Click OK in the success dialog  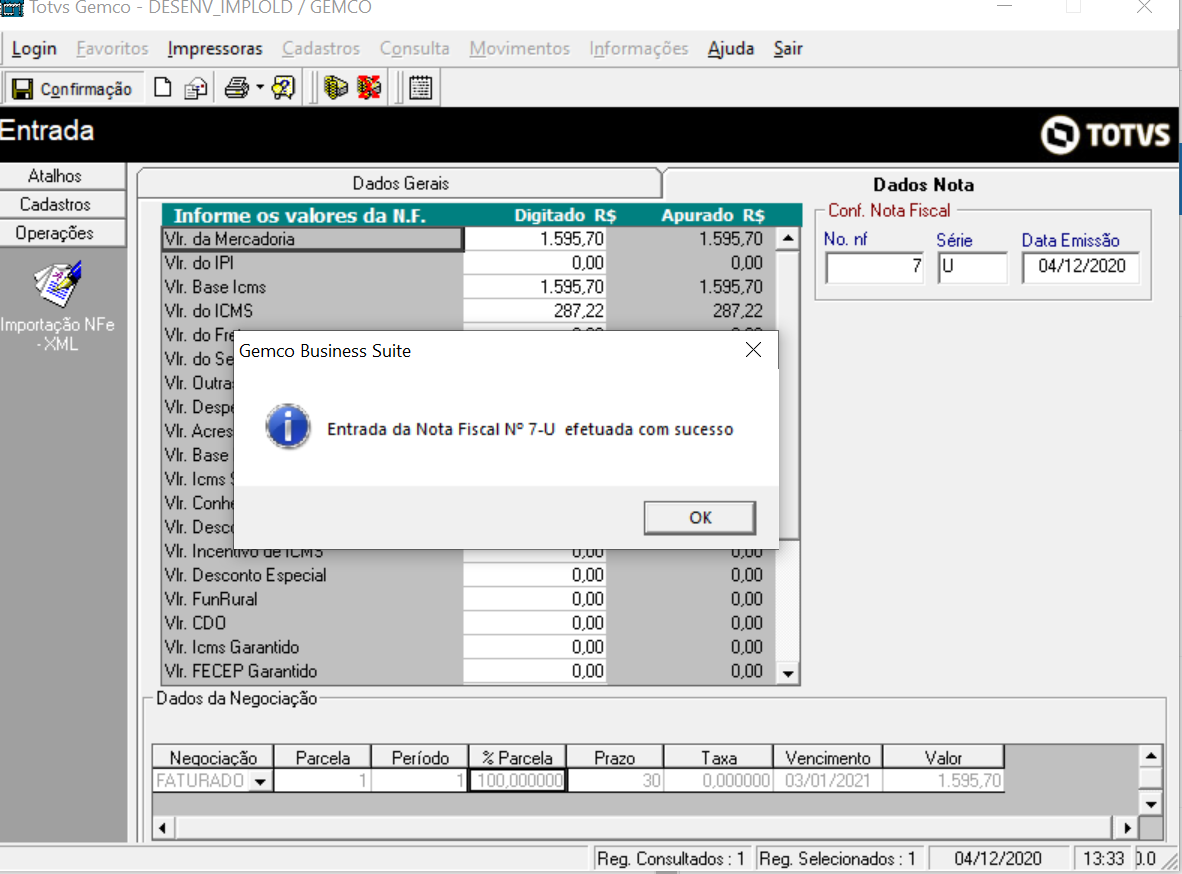pos(700,518)
